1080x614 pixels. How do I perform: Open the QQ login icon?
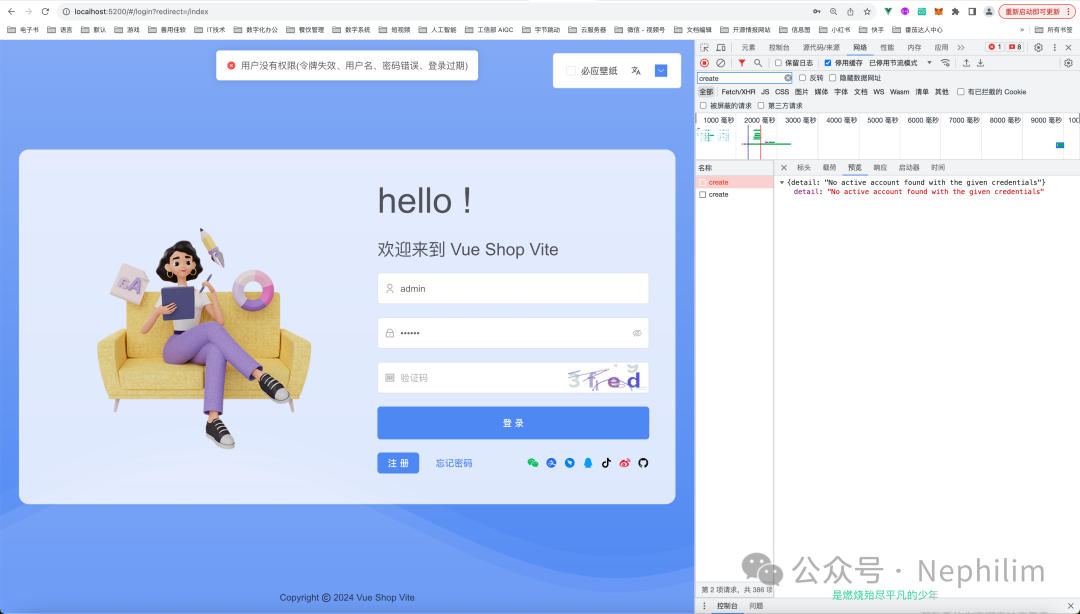588,463
